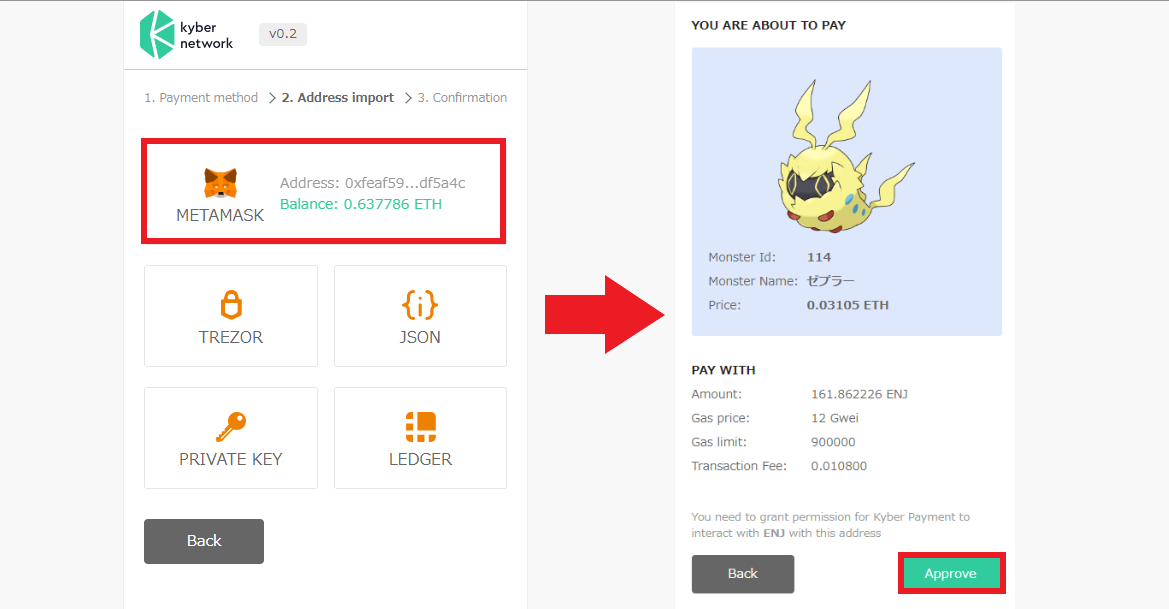
Task: Select step 2. Address import
Action: (338, 98)
